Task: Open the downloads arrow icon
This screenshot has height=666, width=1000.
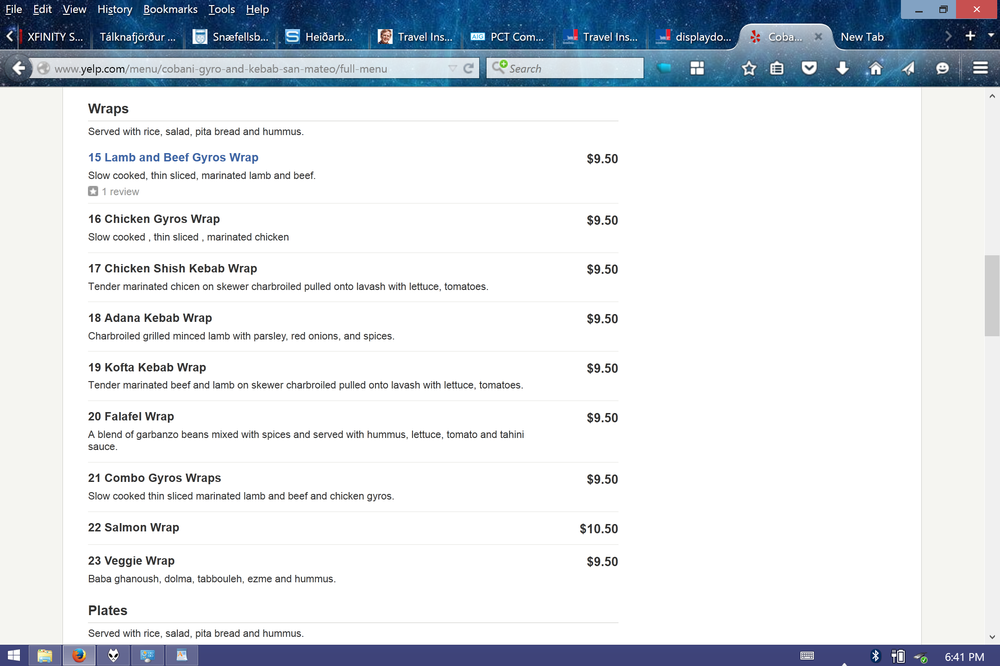Action: point(842,68)
